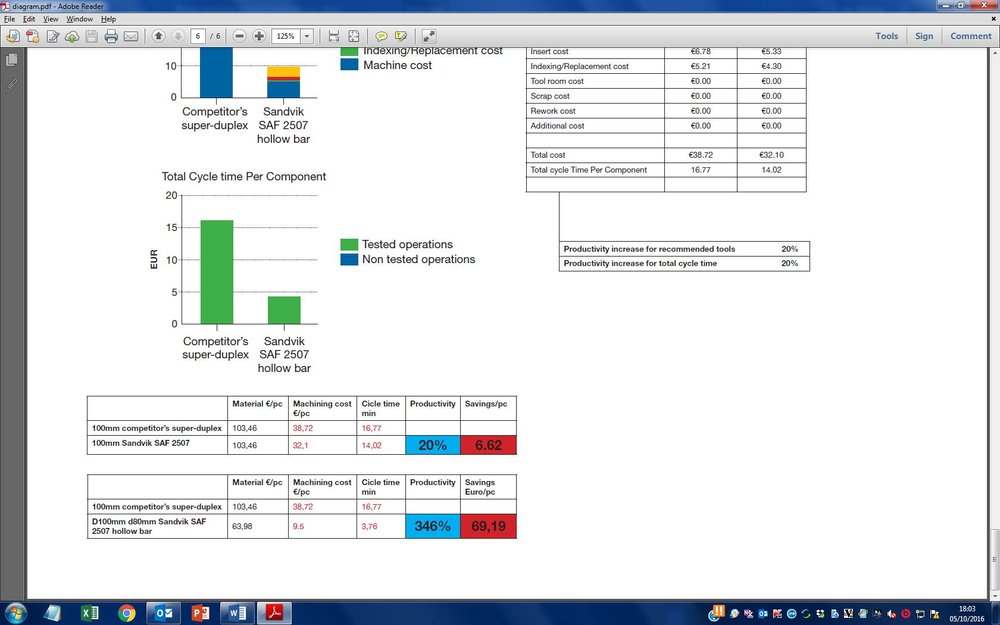Click the red circle icon in system tray

pyautogui.click(x=905, y=614)
